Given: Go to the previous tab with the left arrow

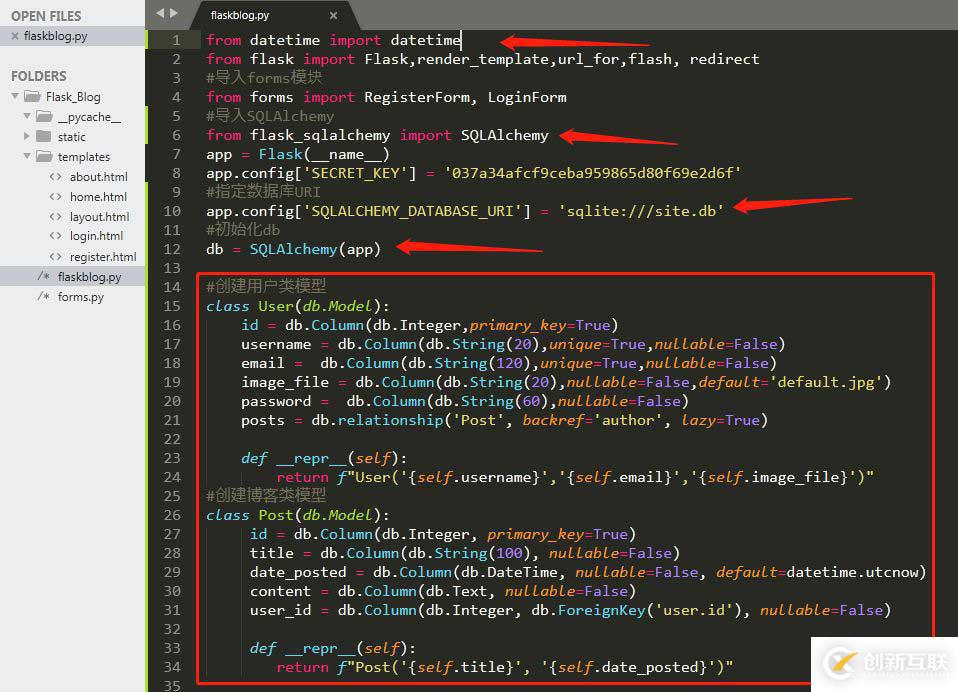Looking at the screenshot, I should tap(160, 13).
